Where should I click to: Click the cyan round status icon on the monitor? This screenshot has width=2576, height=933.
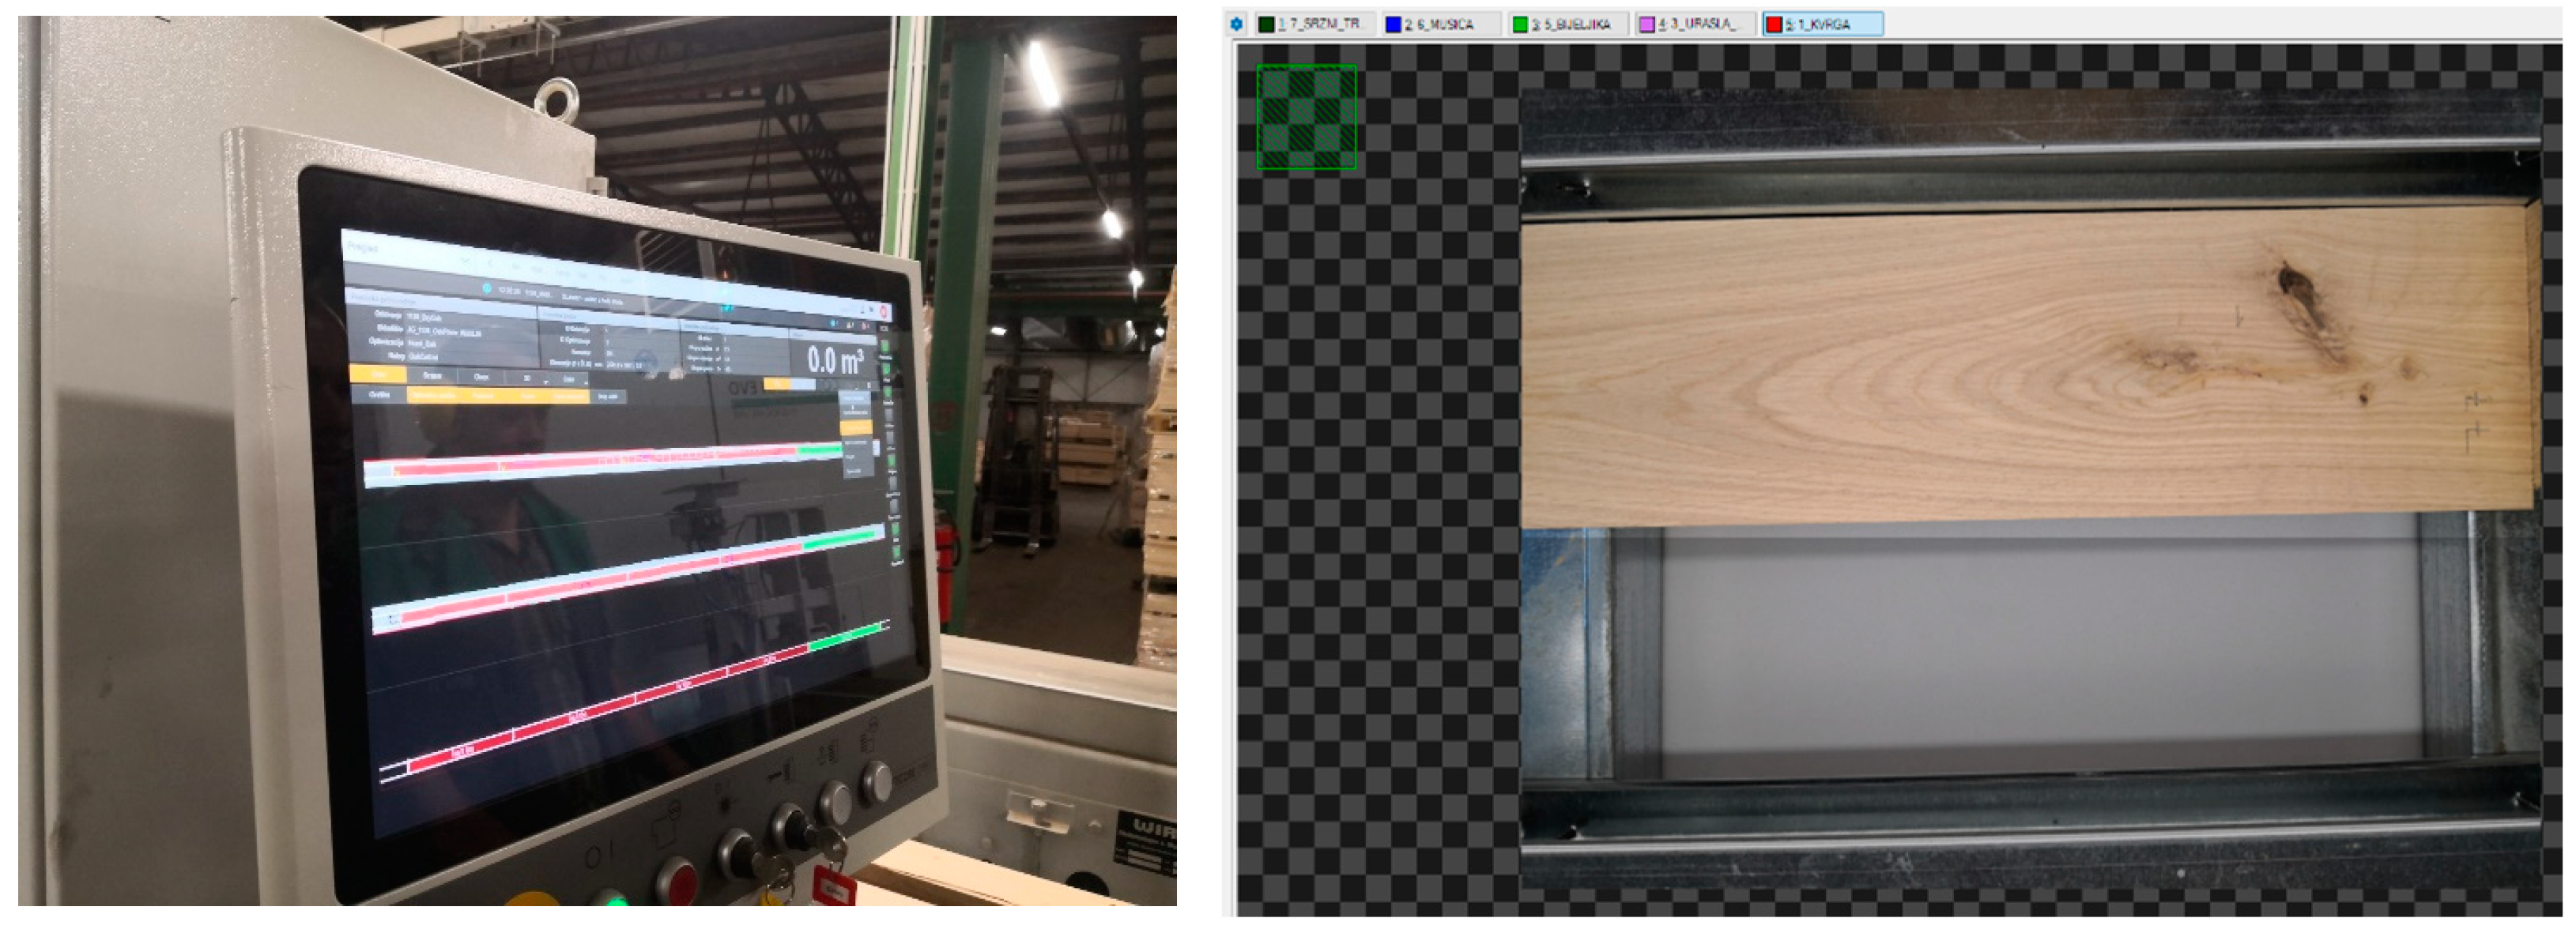click(x=487, y=288)
